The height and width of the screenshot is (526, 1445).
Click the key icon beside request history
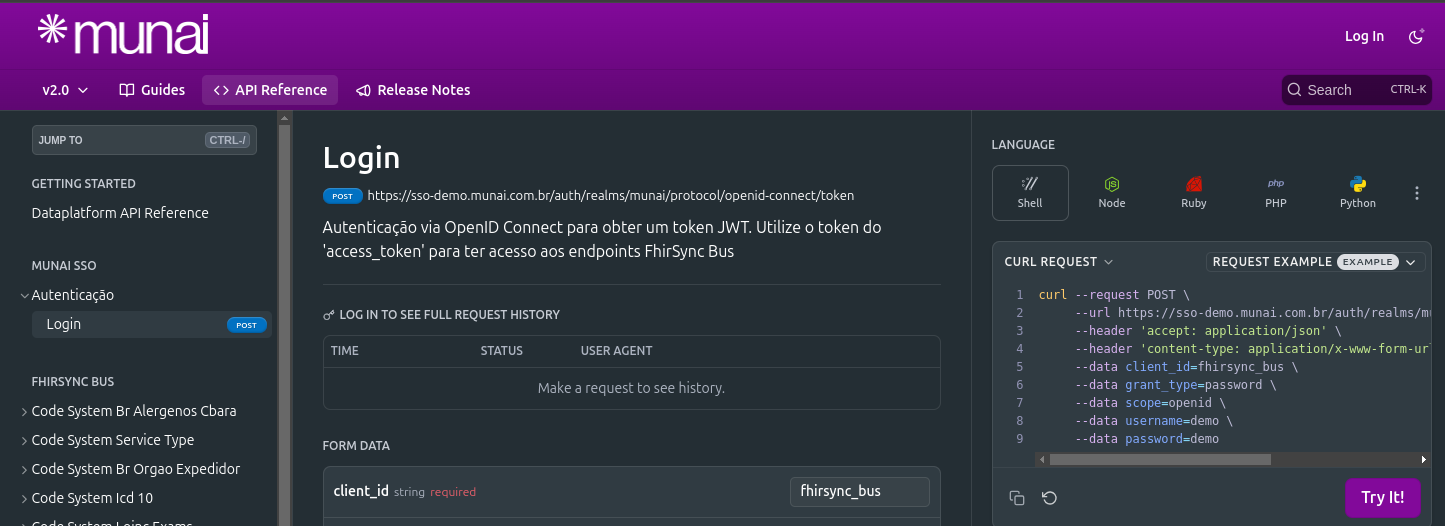[329, 315]
